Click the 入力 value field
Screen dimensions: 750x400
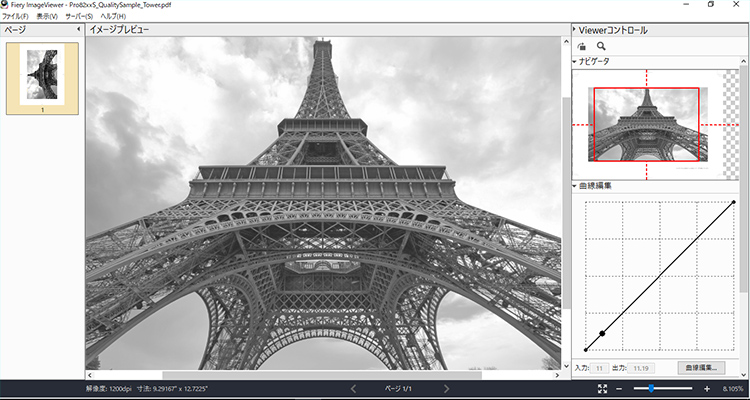pos(599,368)
